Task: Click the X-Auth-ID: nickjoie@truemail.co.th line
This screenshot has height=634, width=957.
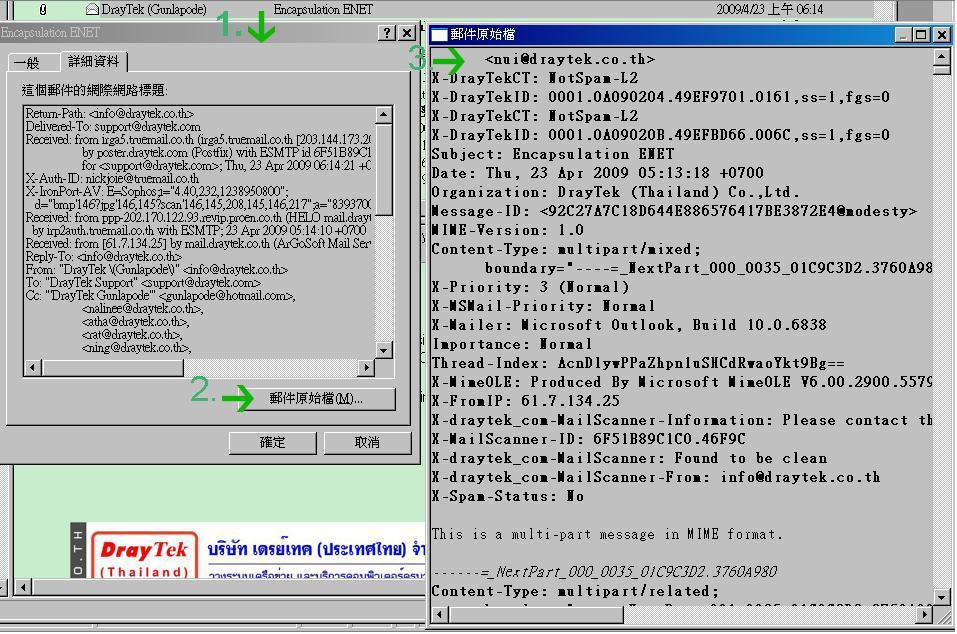Action: click(112, 178)
